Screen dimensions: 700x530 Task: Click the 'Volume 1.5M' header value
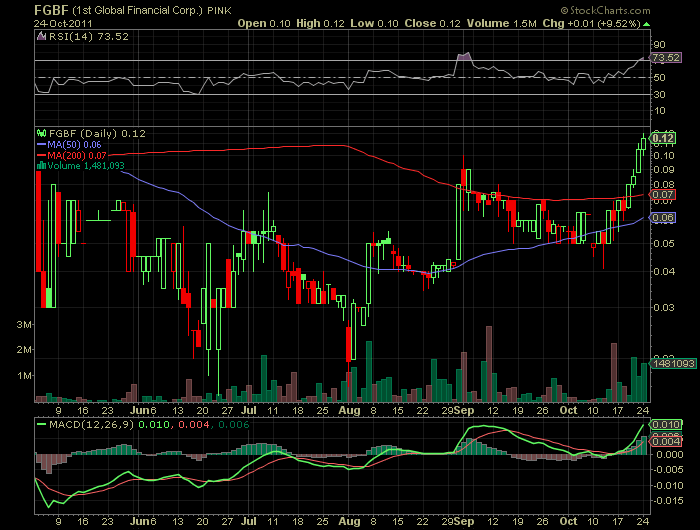501,24
